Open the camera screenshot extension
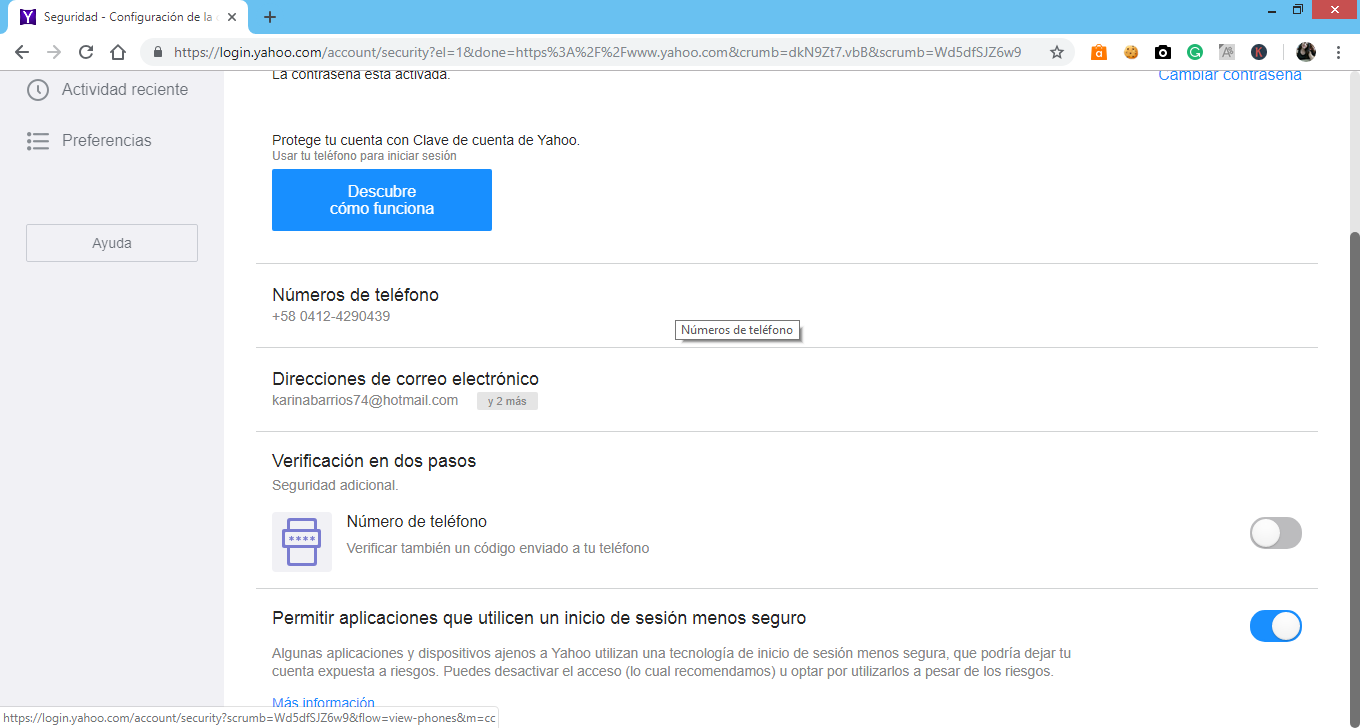1360x728 pixels. pyautogui.click(x=1163, y=52)
